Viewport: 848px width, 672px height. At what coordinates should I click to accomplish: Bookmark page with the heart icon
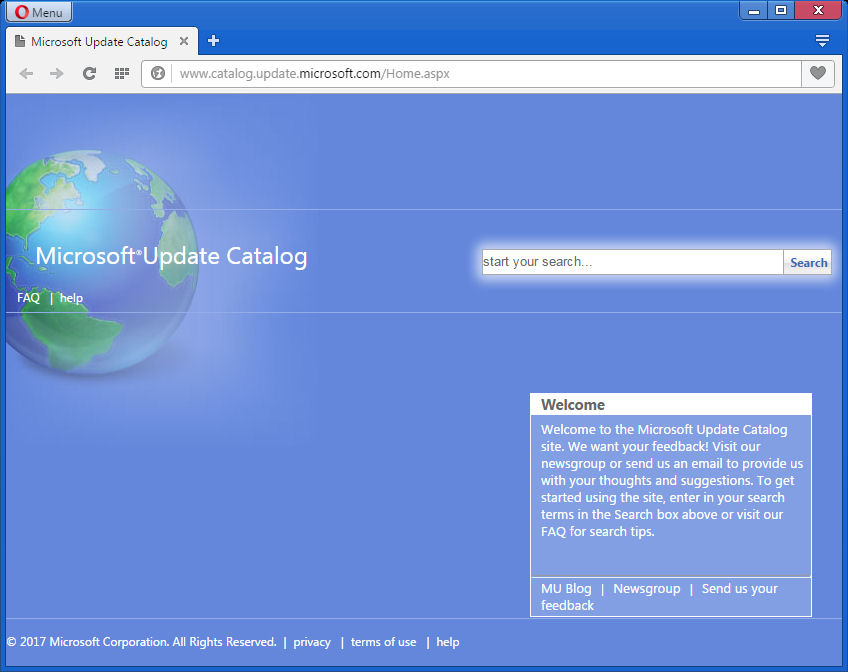pyautogui.click(x=818, y=73)
